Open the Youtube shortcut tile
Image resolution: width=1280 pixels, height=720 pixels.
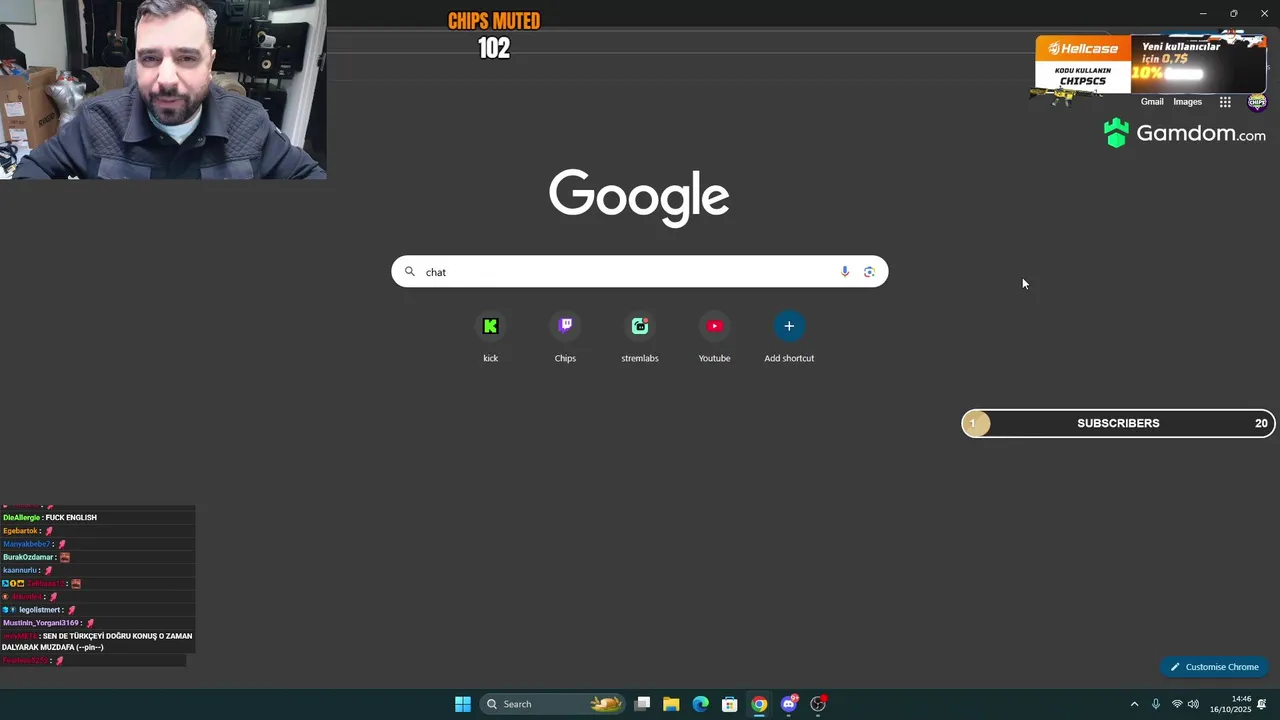[714, 338]
